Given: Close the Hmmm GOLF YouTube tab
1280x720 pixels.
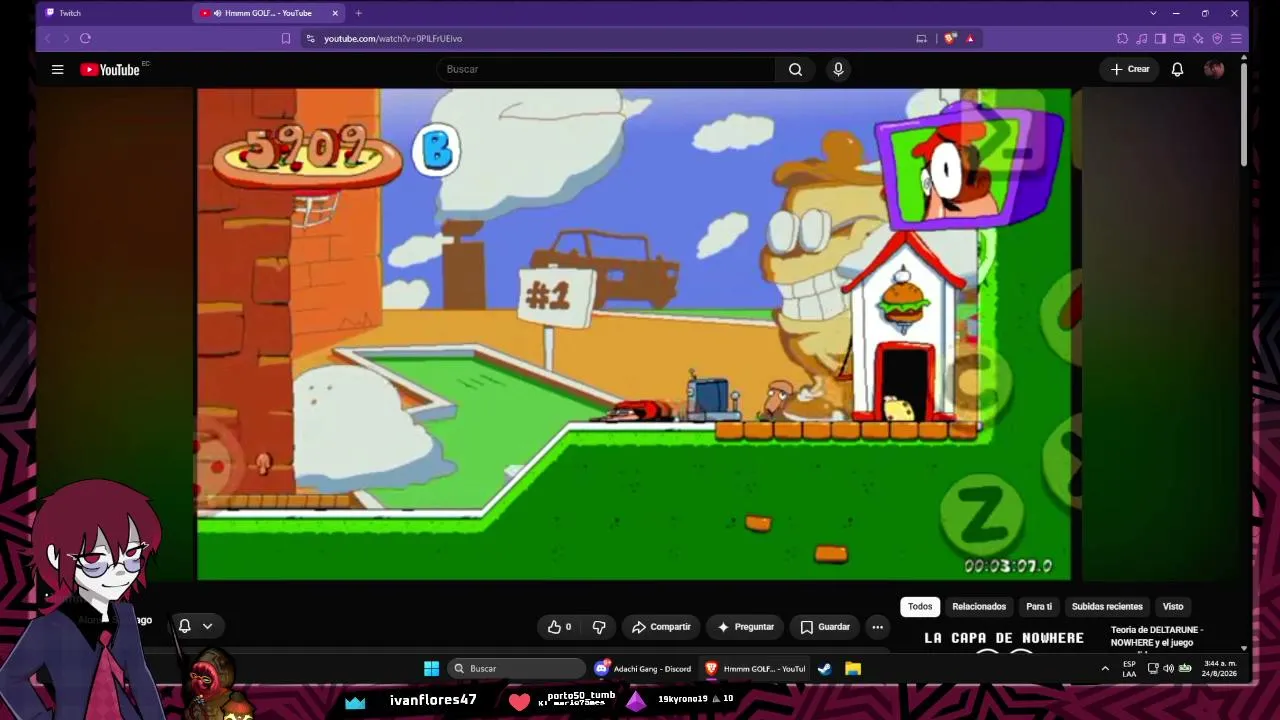Looking at the screenshot, I should click(335, 13).
